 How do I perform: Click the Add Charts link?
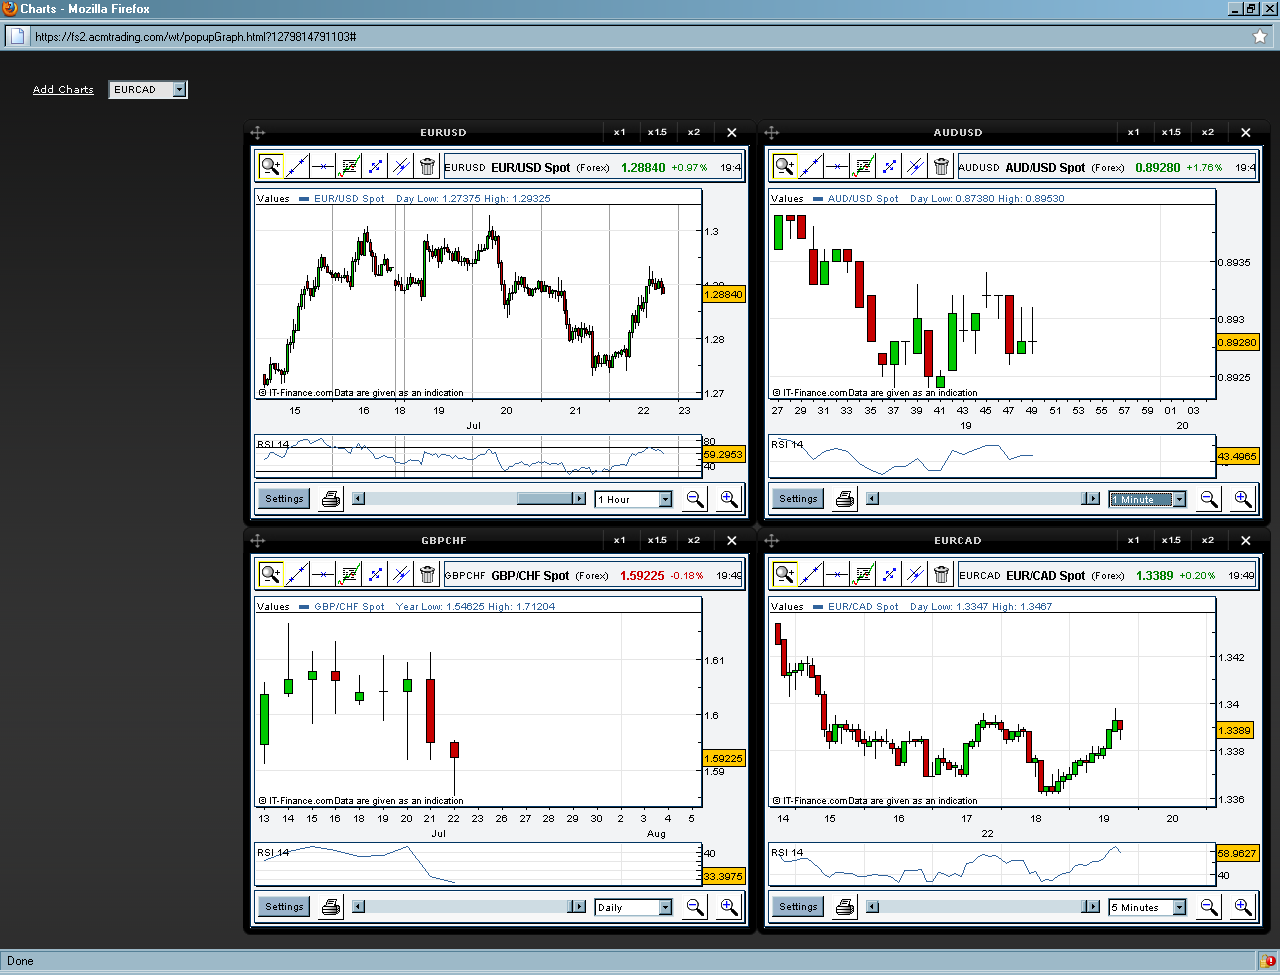pos(63,90)
